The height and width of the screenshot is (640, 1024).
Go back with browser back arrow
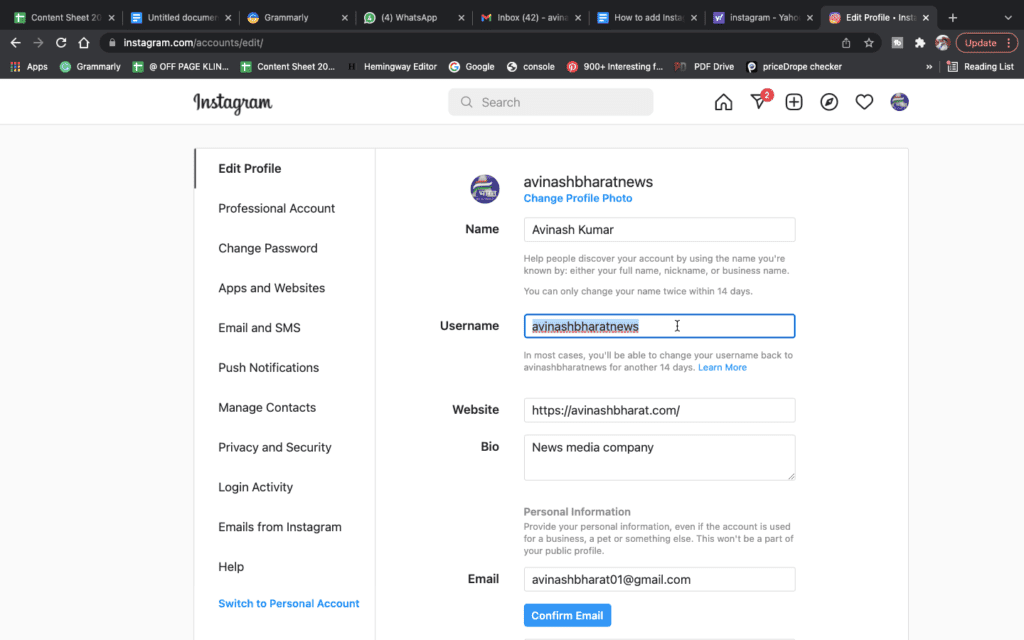16,42
